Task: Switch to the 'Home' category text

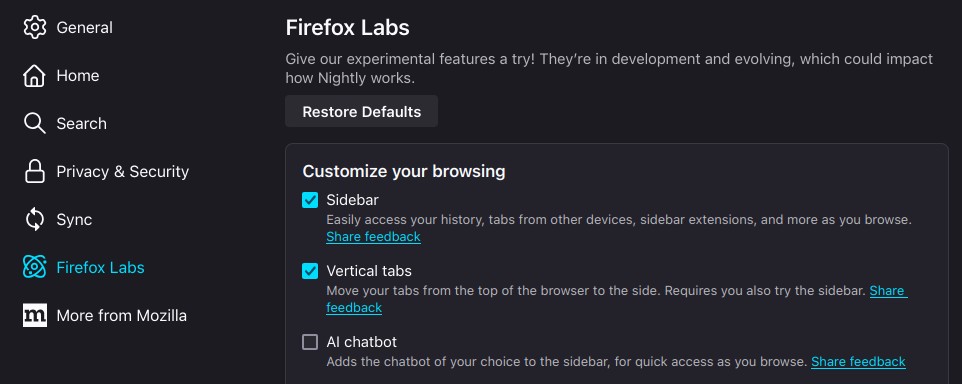Action: 78,75
